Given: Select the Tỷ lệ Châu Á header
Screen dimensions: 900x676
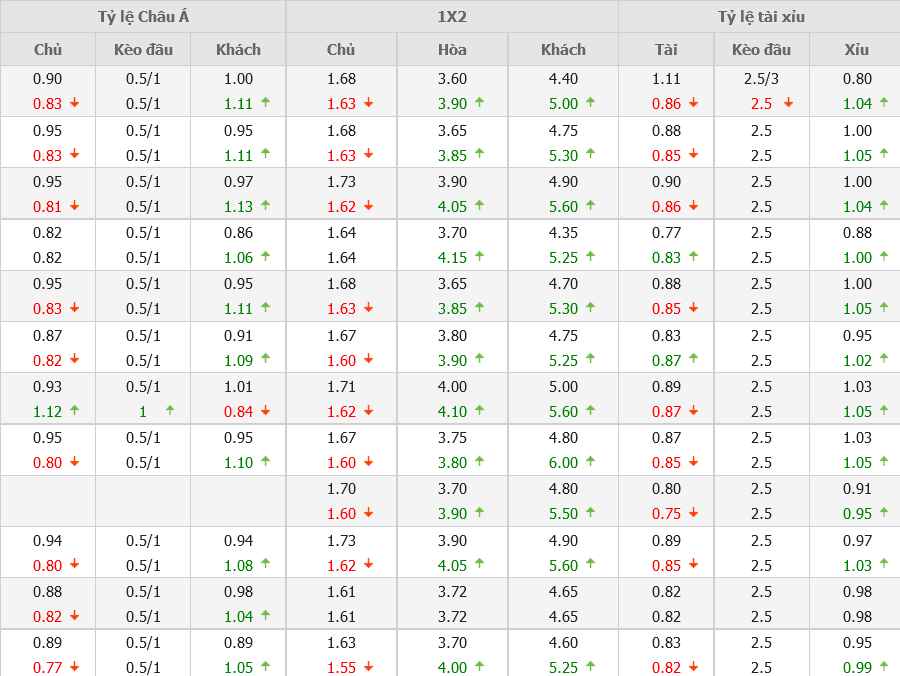Looking at the screenshot, I should click(x=143, y=17).
